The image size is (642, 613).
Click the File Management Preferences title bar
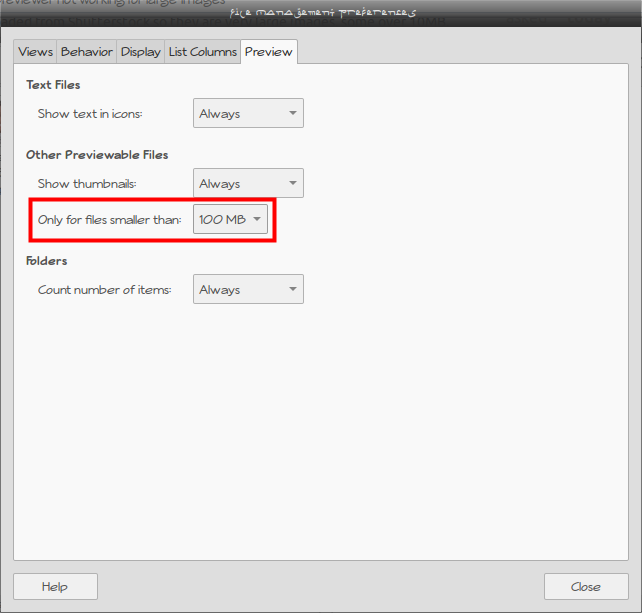tap(322, 12)
